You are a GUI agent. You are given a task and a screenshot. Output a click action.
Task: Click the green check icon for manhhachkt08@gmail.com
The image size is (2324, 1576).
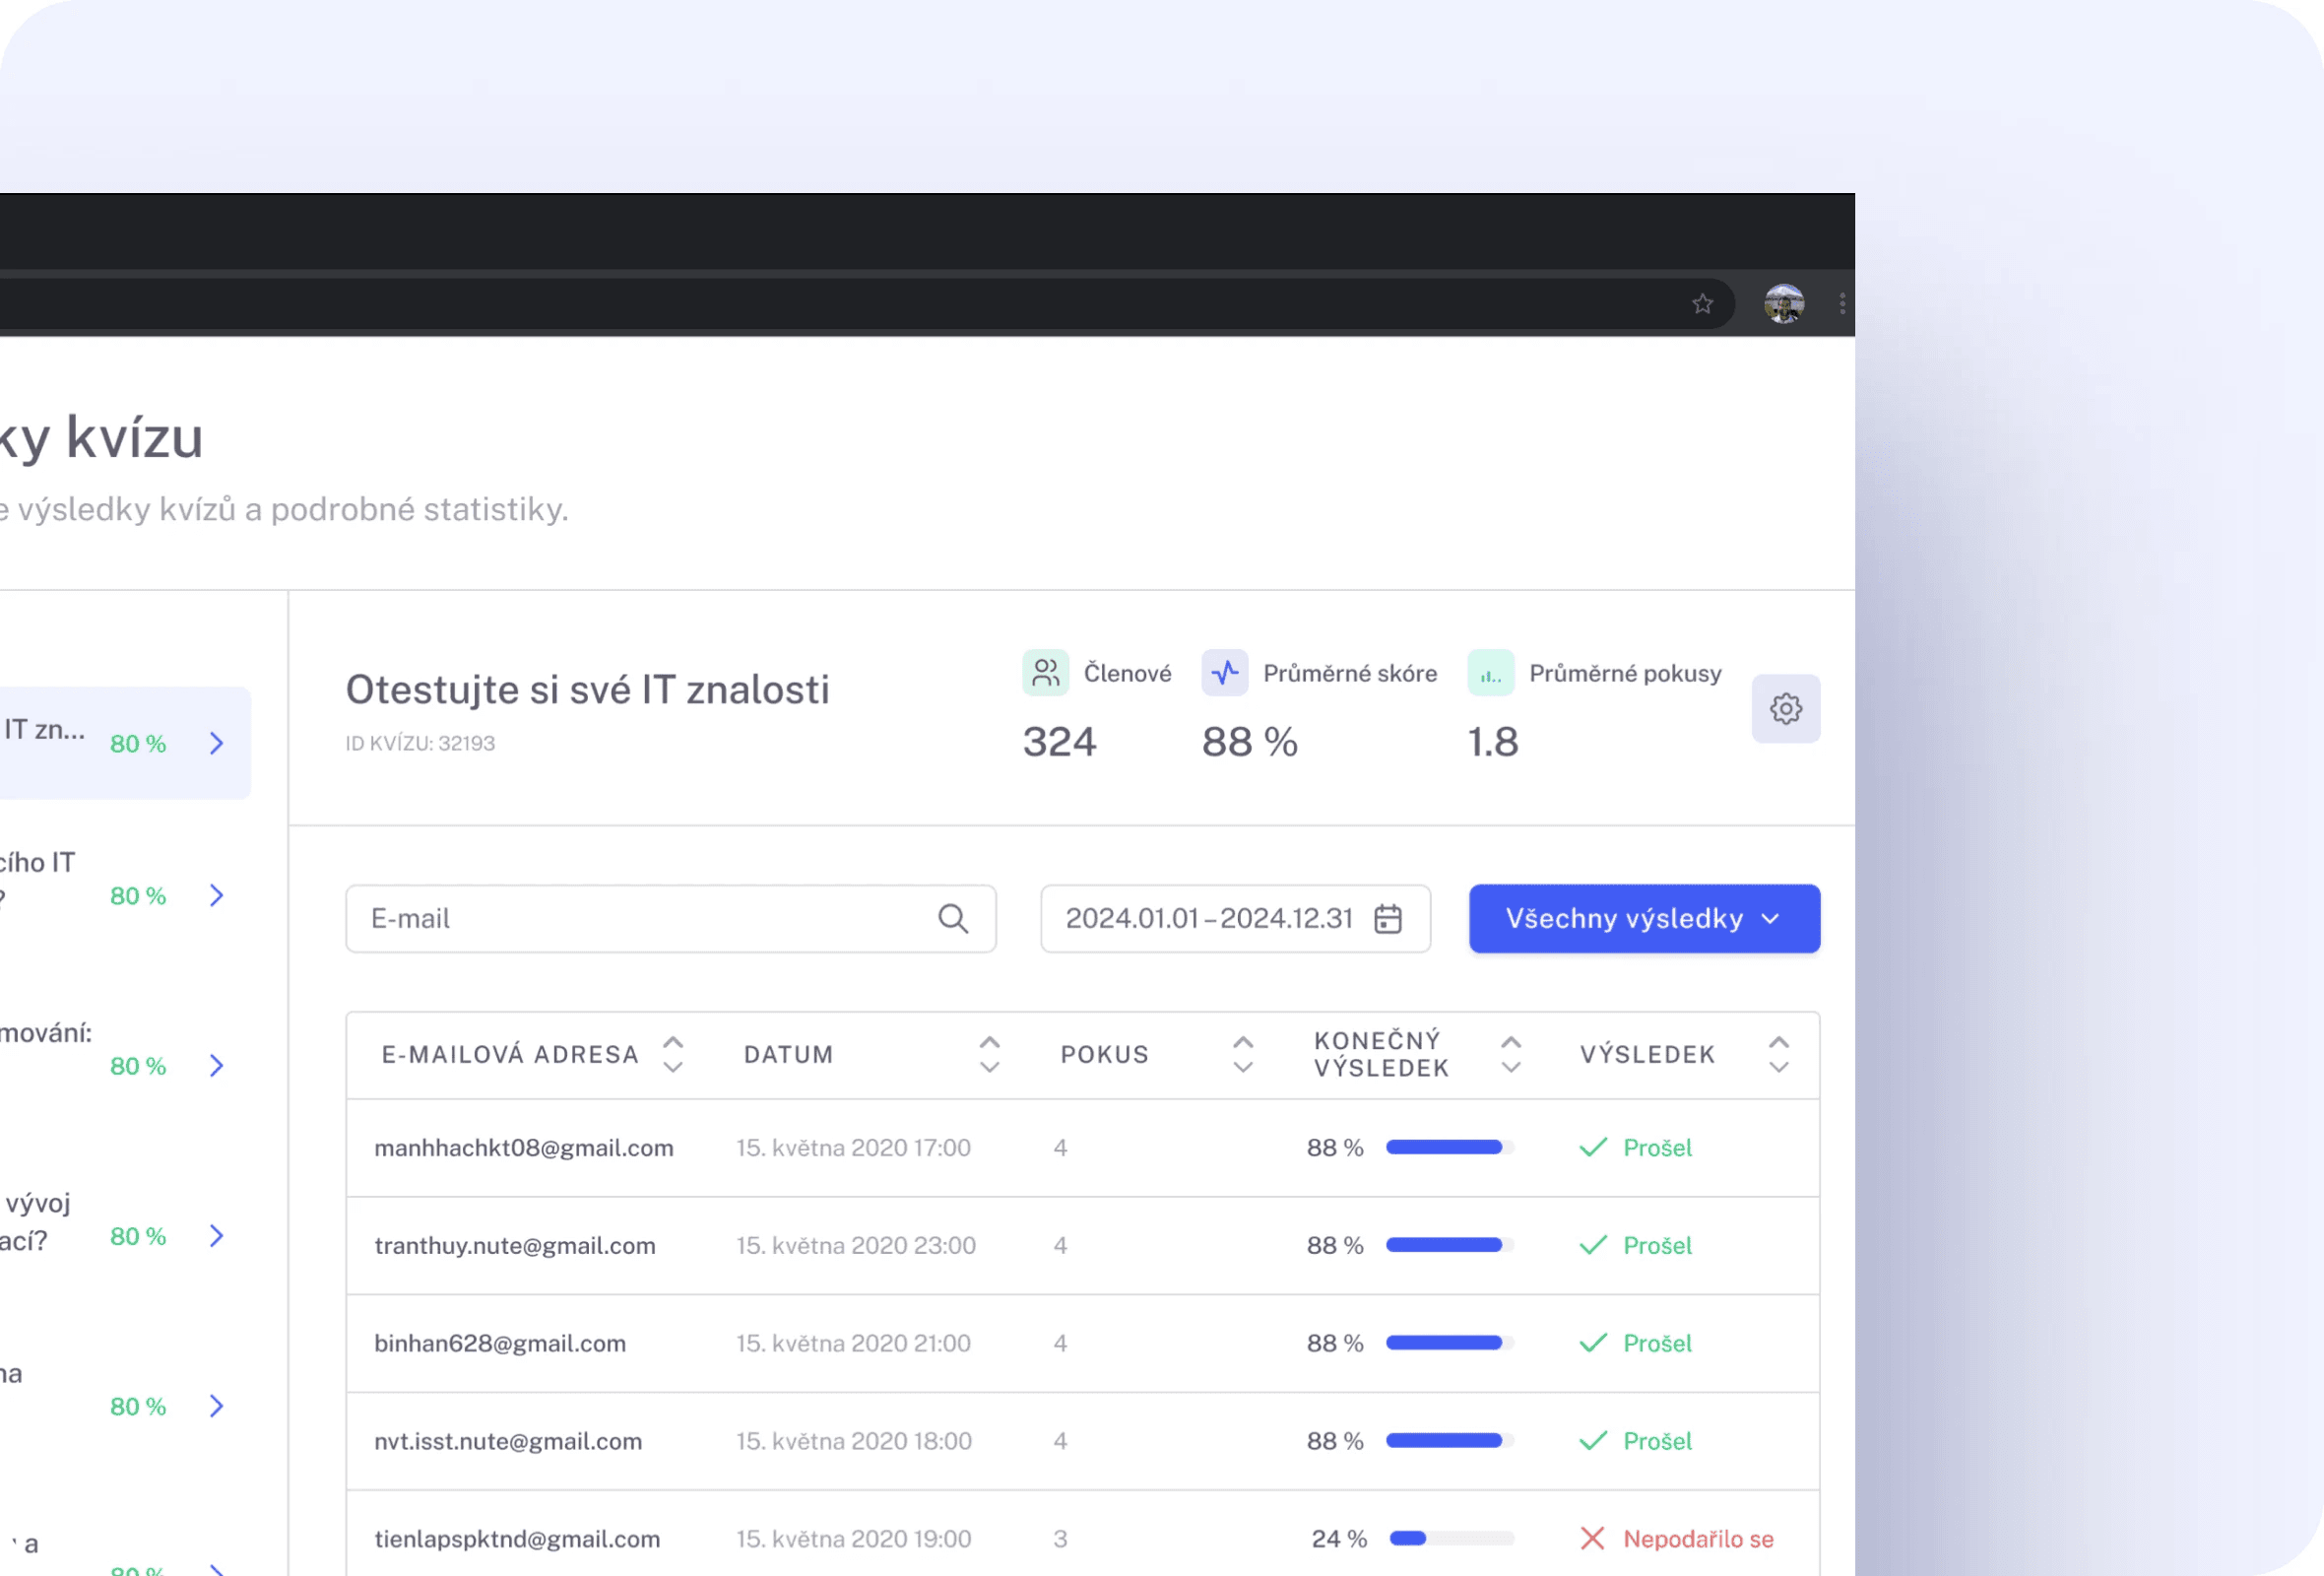1593,1147
